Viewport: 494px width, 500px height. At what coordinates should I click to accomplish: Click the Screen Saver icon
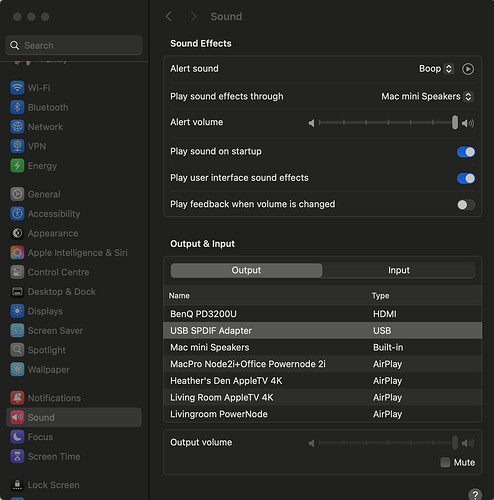tap(17, 330)
